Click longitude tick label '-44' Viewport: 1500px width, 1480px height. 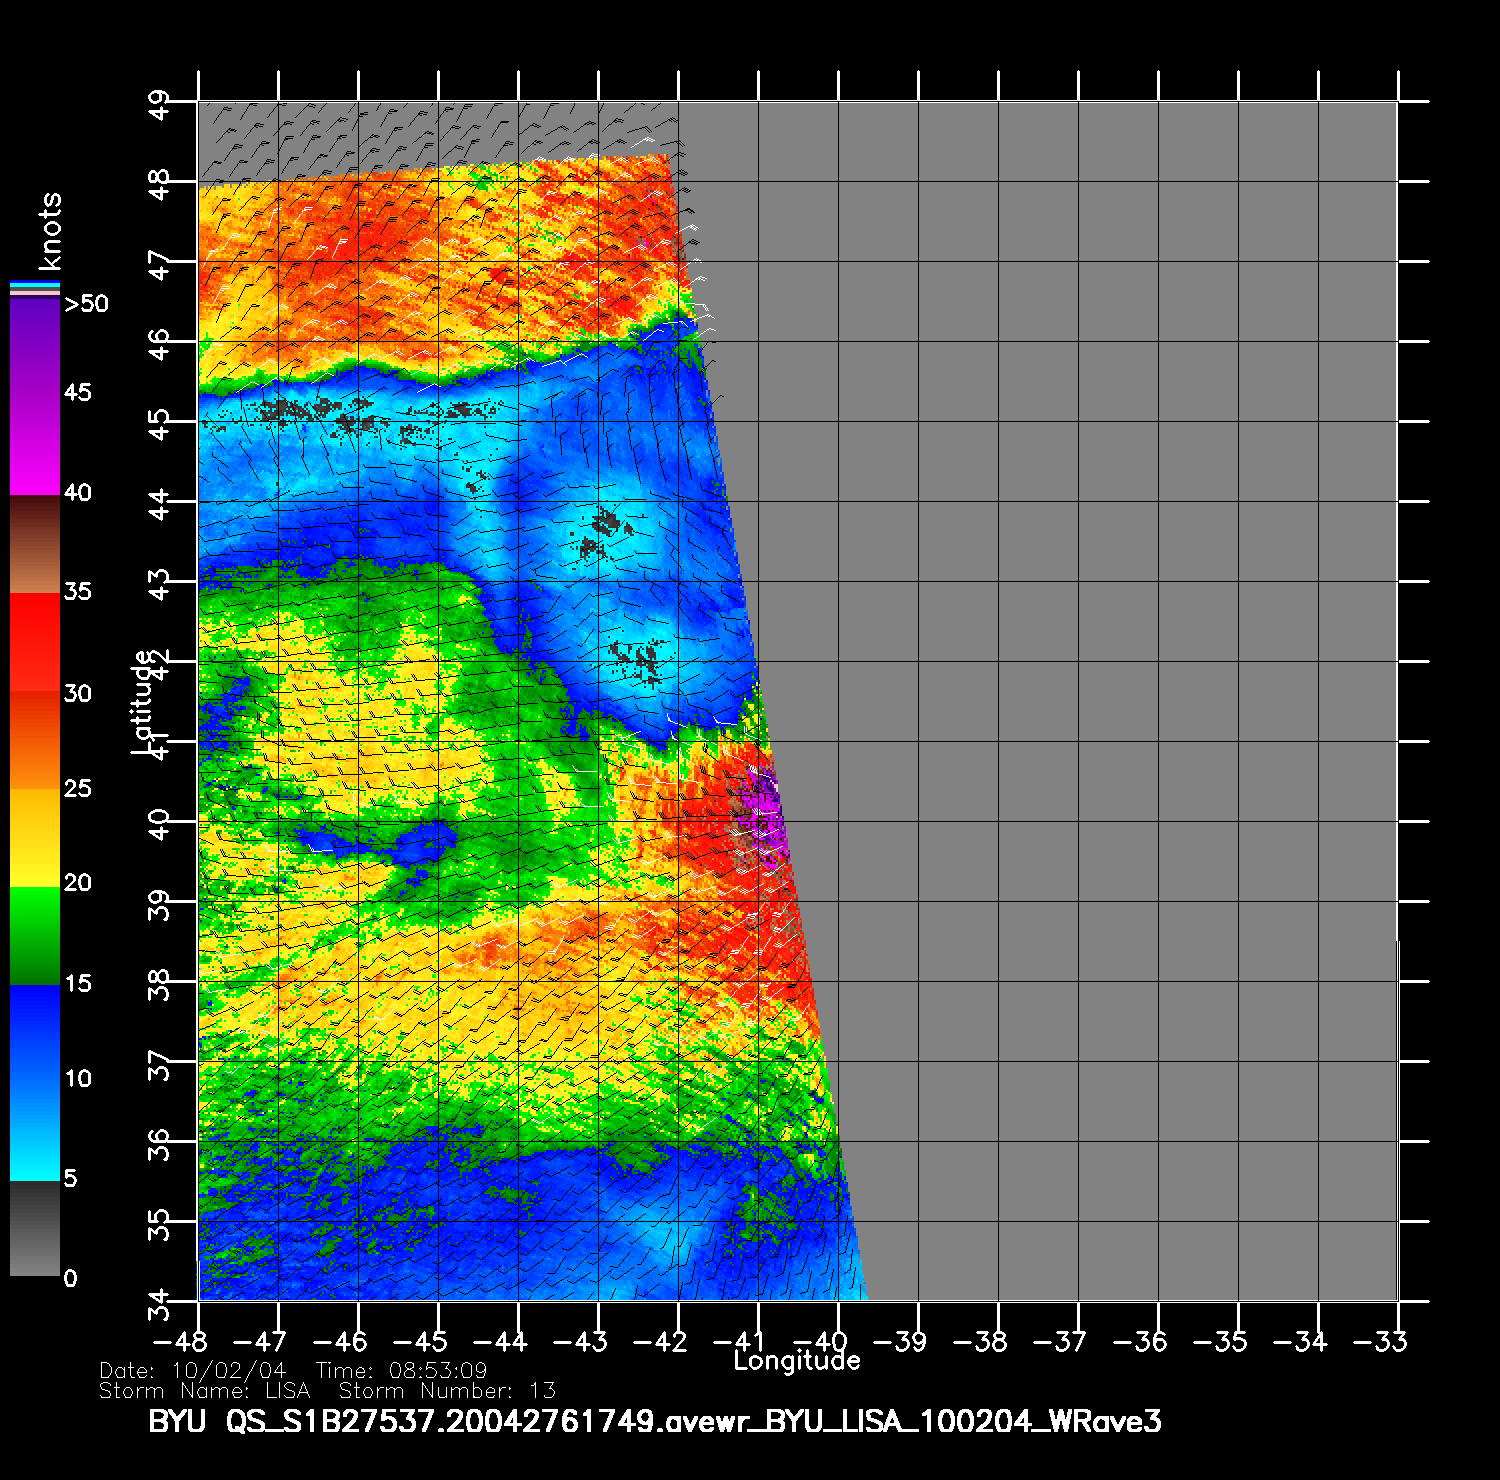pyautogui.click(x=501, y=1341)
